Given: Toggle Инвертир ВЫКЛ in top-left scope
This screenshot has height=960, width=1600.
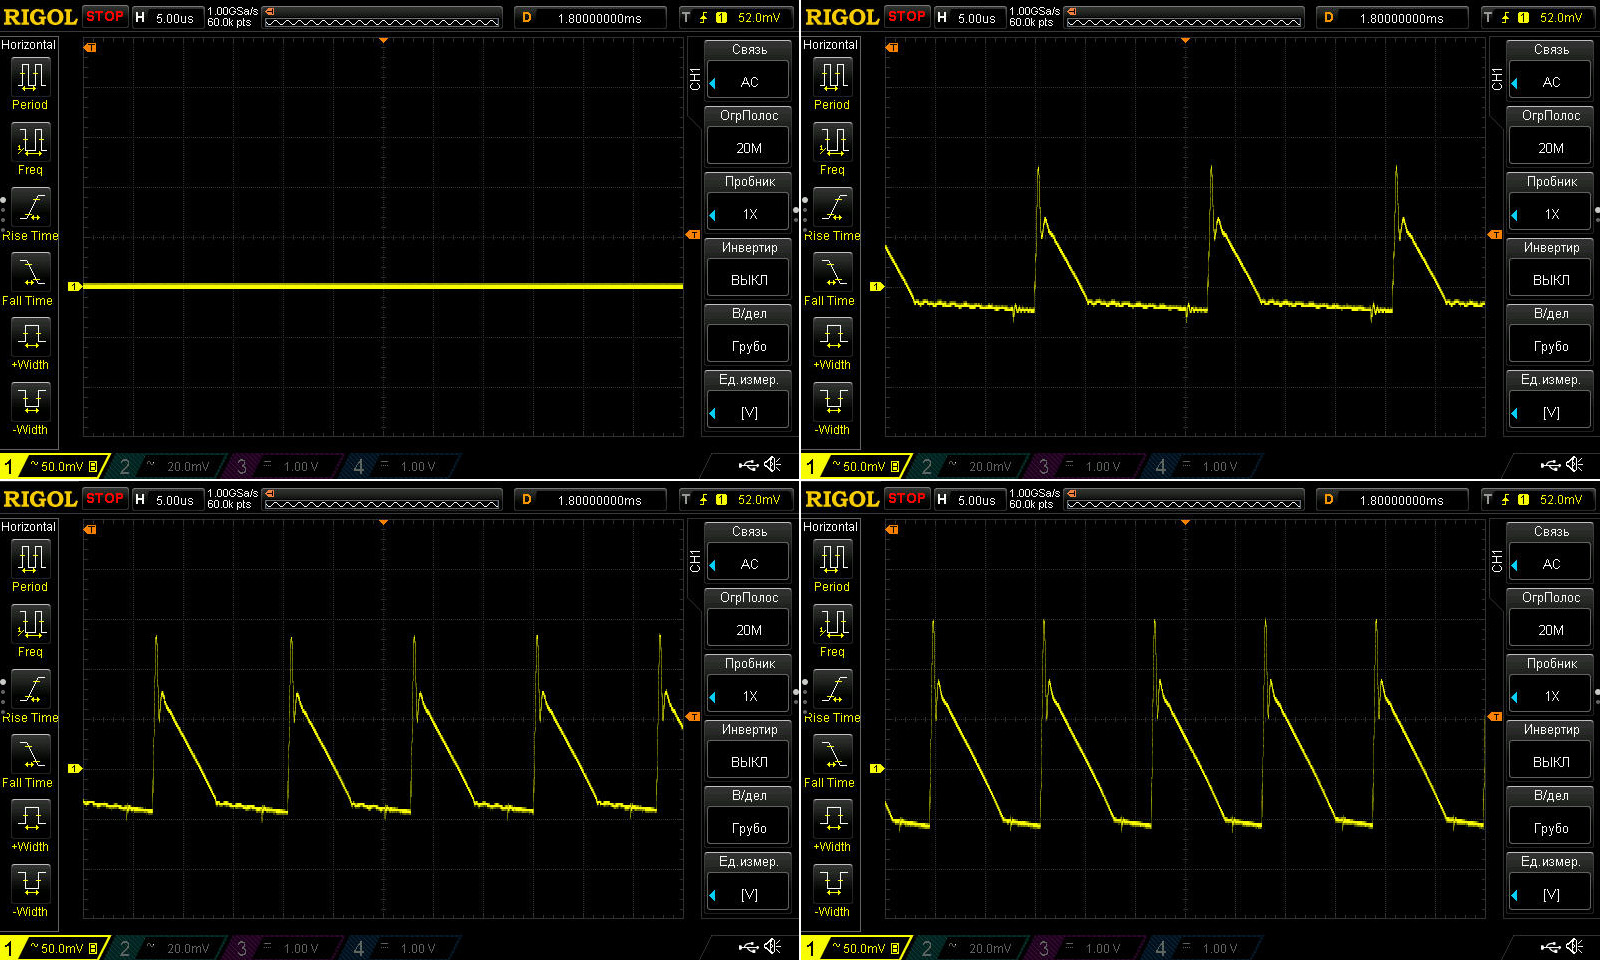Looking at the screenshot, I should point(749,280).
